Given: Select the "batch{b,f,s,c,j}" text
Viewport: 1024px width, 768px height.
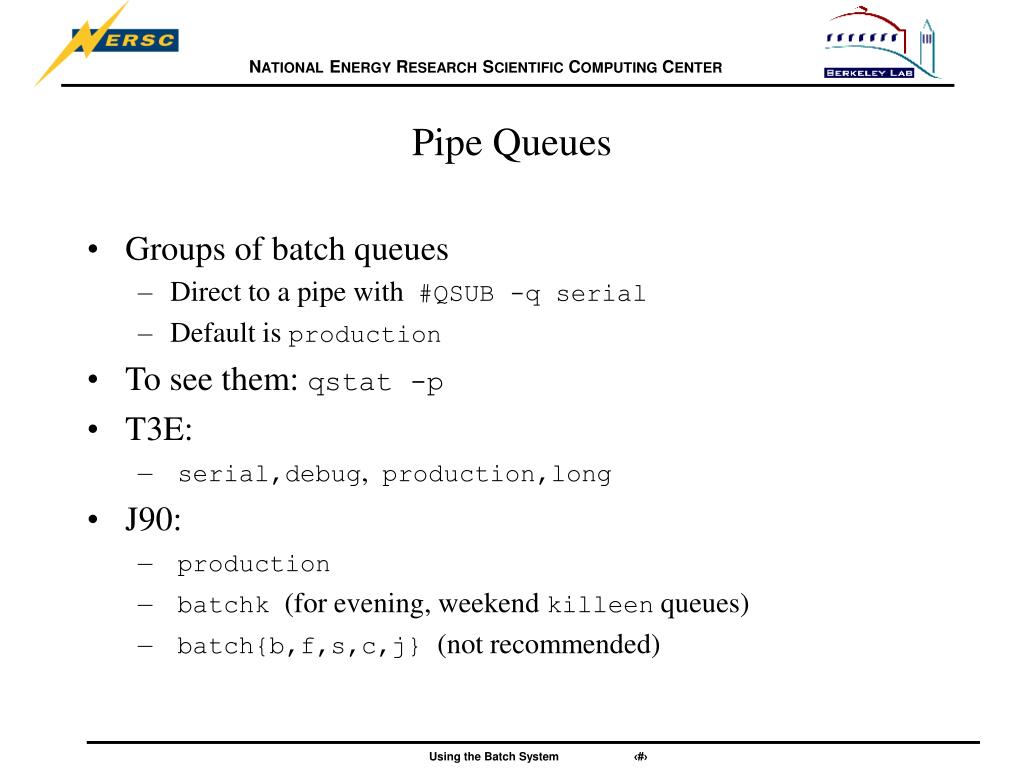Looking at the screenshot, I should (298, 646).
